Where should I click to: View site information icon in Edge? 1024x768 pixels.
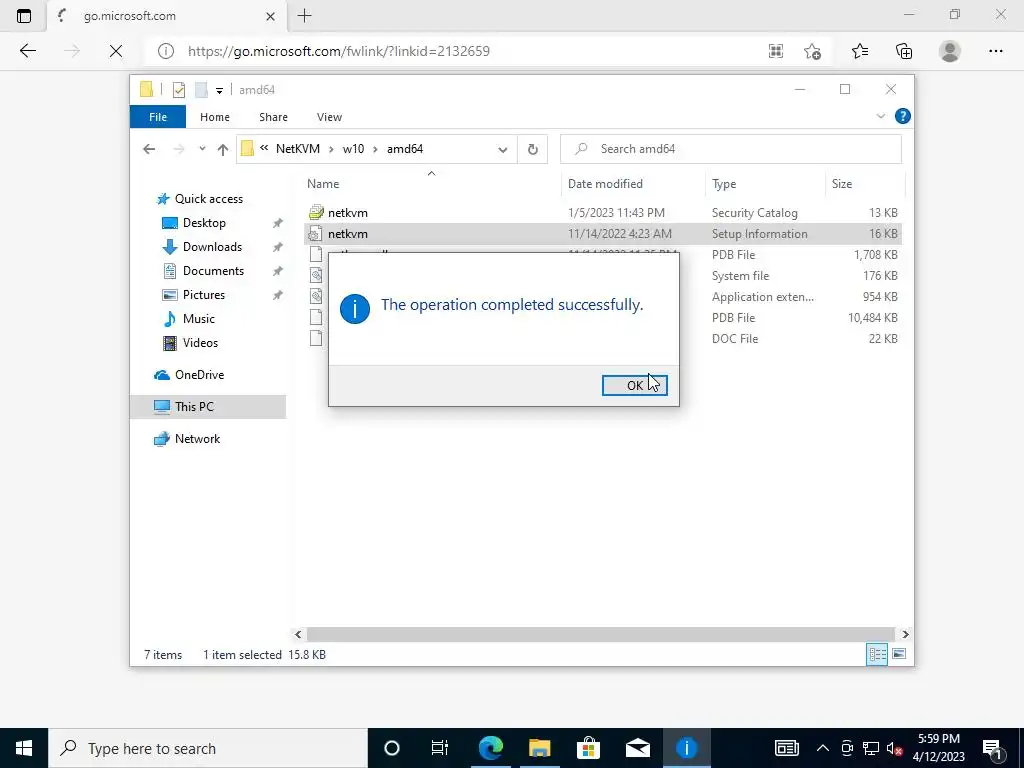click(166, 51)
